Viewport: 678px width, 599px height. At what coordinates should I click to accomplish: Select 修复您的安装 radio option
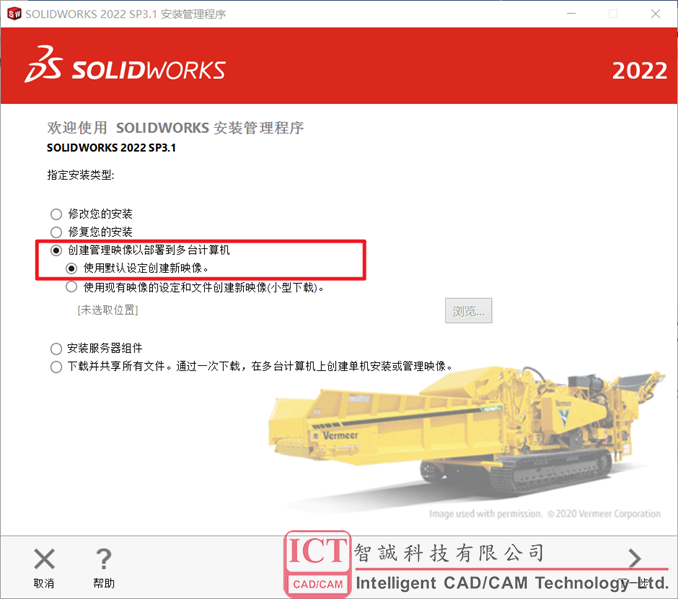pyautogui.click(x=56, y=232)
